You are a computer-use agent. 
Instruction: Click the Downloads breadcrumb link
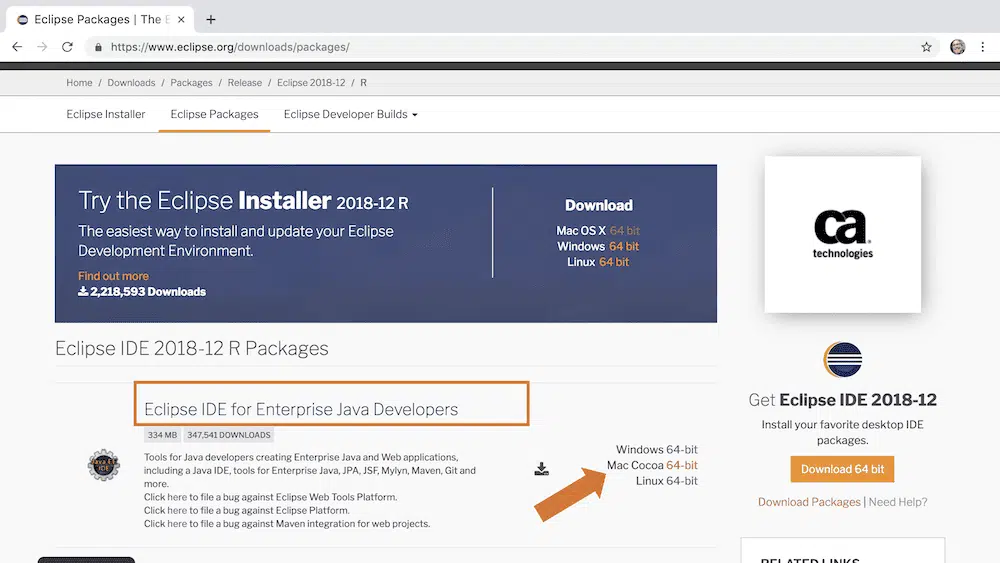(x=131, y=83)
